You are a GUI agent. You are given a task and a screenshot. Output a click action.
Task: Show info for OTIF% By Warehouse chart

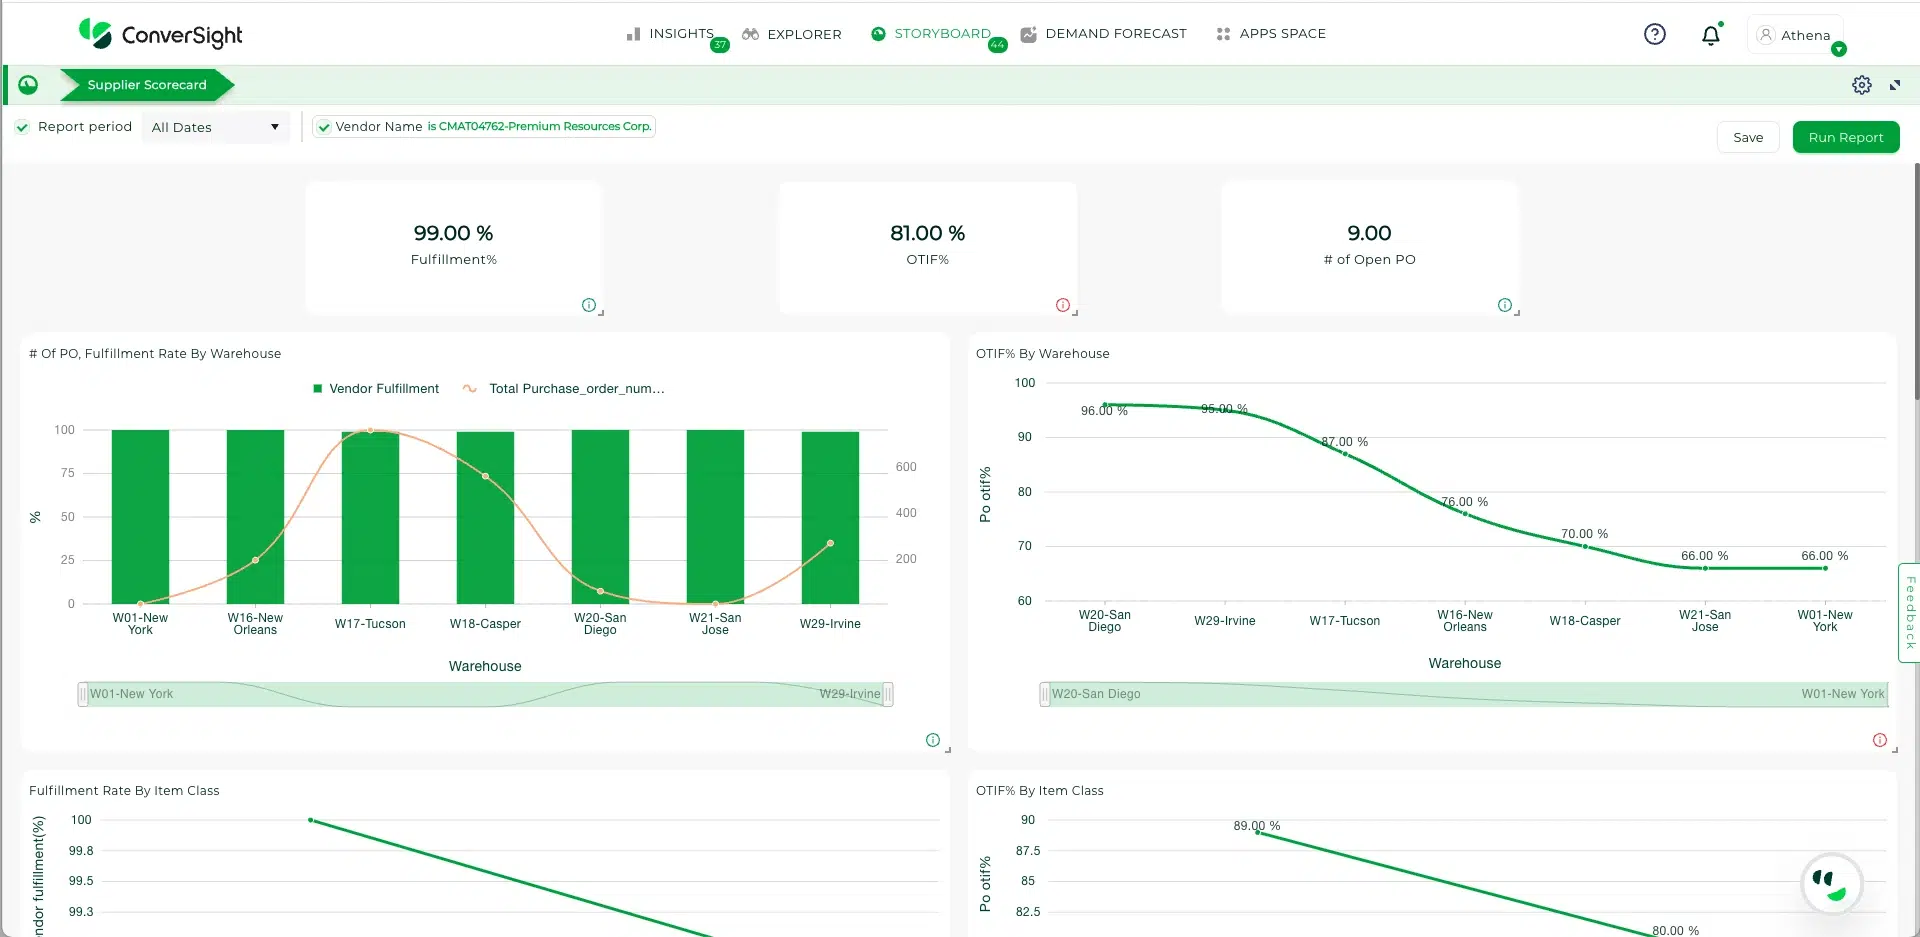click(1879, 740)
